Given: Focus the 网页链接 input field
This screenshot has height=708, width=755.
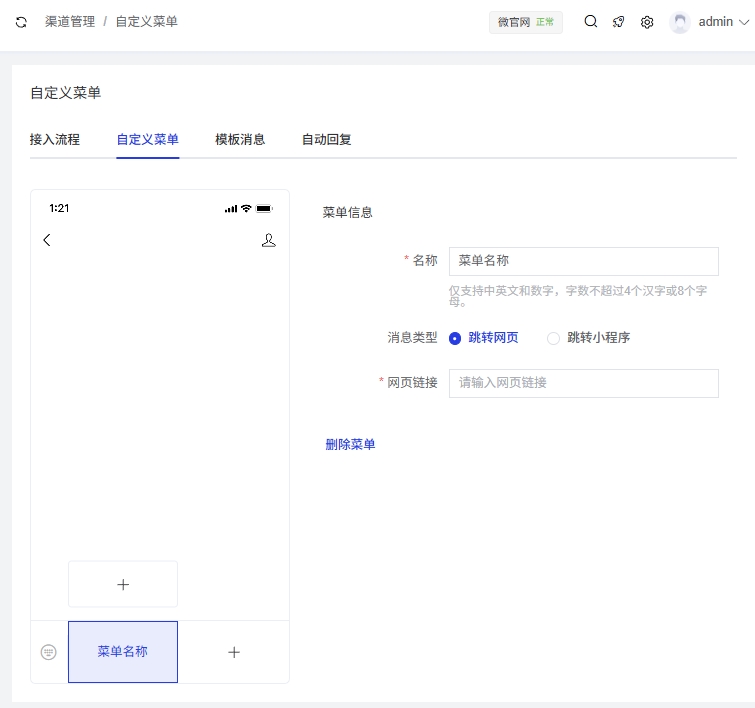Looking at the screenshot, I should [x=583, y=383].
